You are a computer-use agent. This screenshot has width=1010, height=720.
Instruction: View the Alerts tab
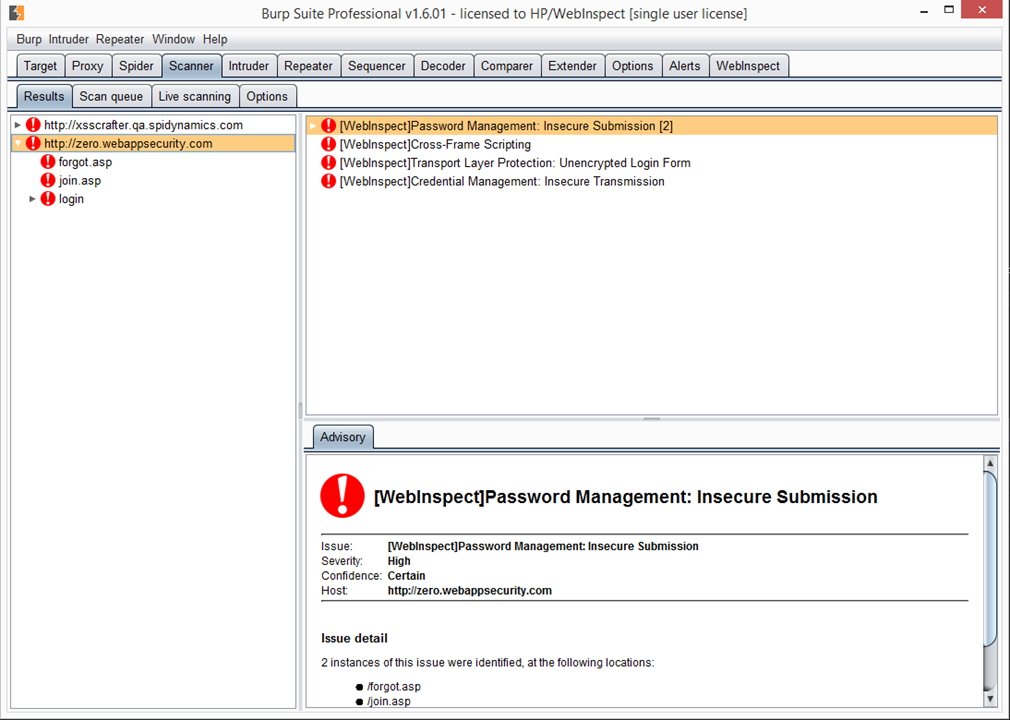(685, 66)
